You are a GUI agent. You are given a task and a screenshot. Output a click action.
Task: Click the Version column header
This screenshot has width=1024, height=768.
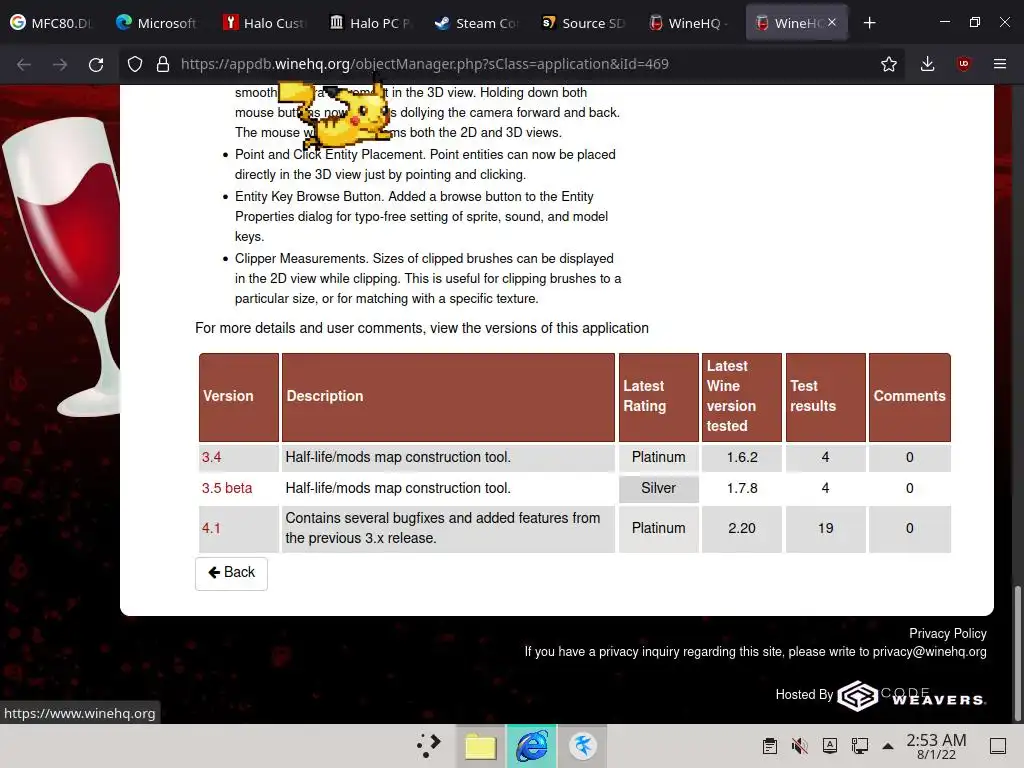238,396
